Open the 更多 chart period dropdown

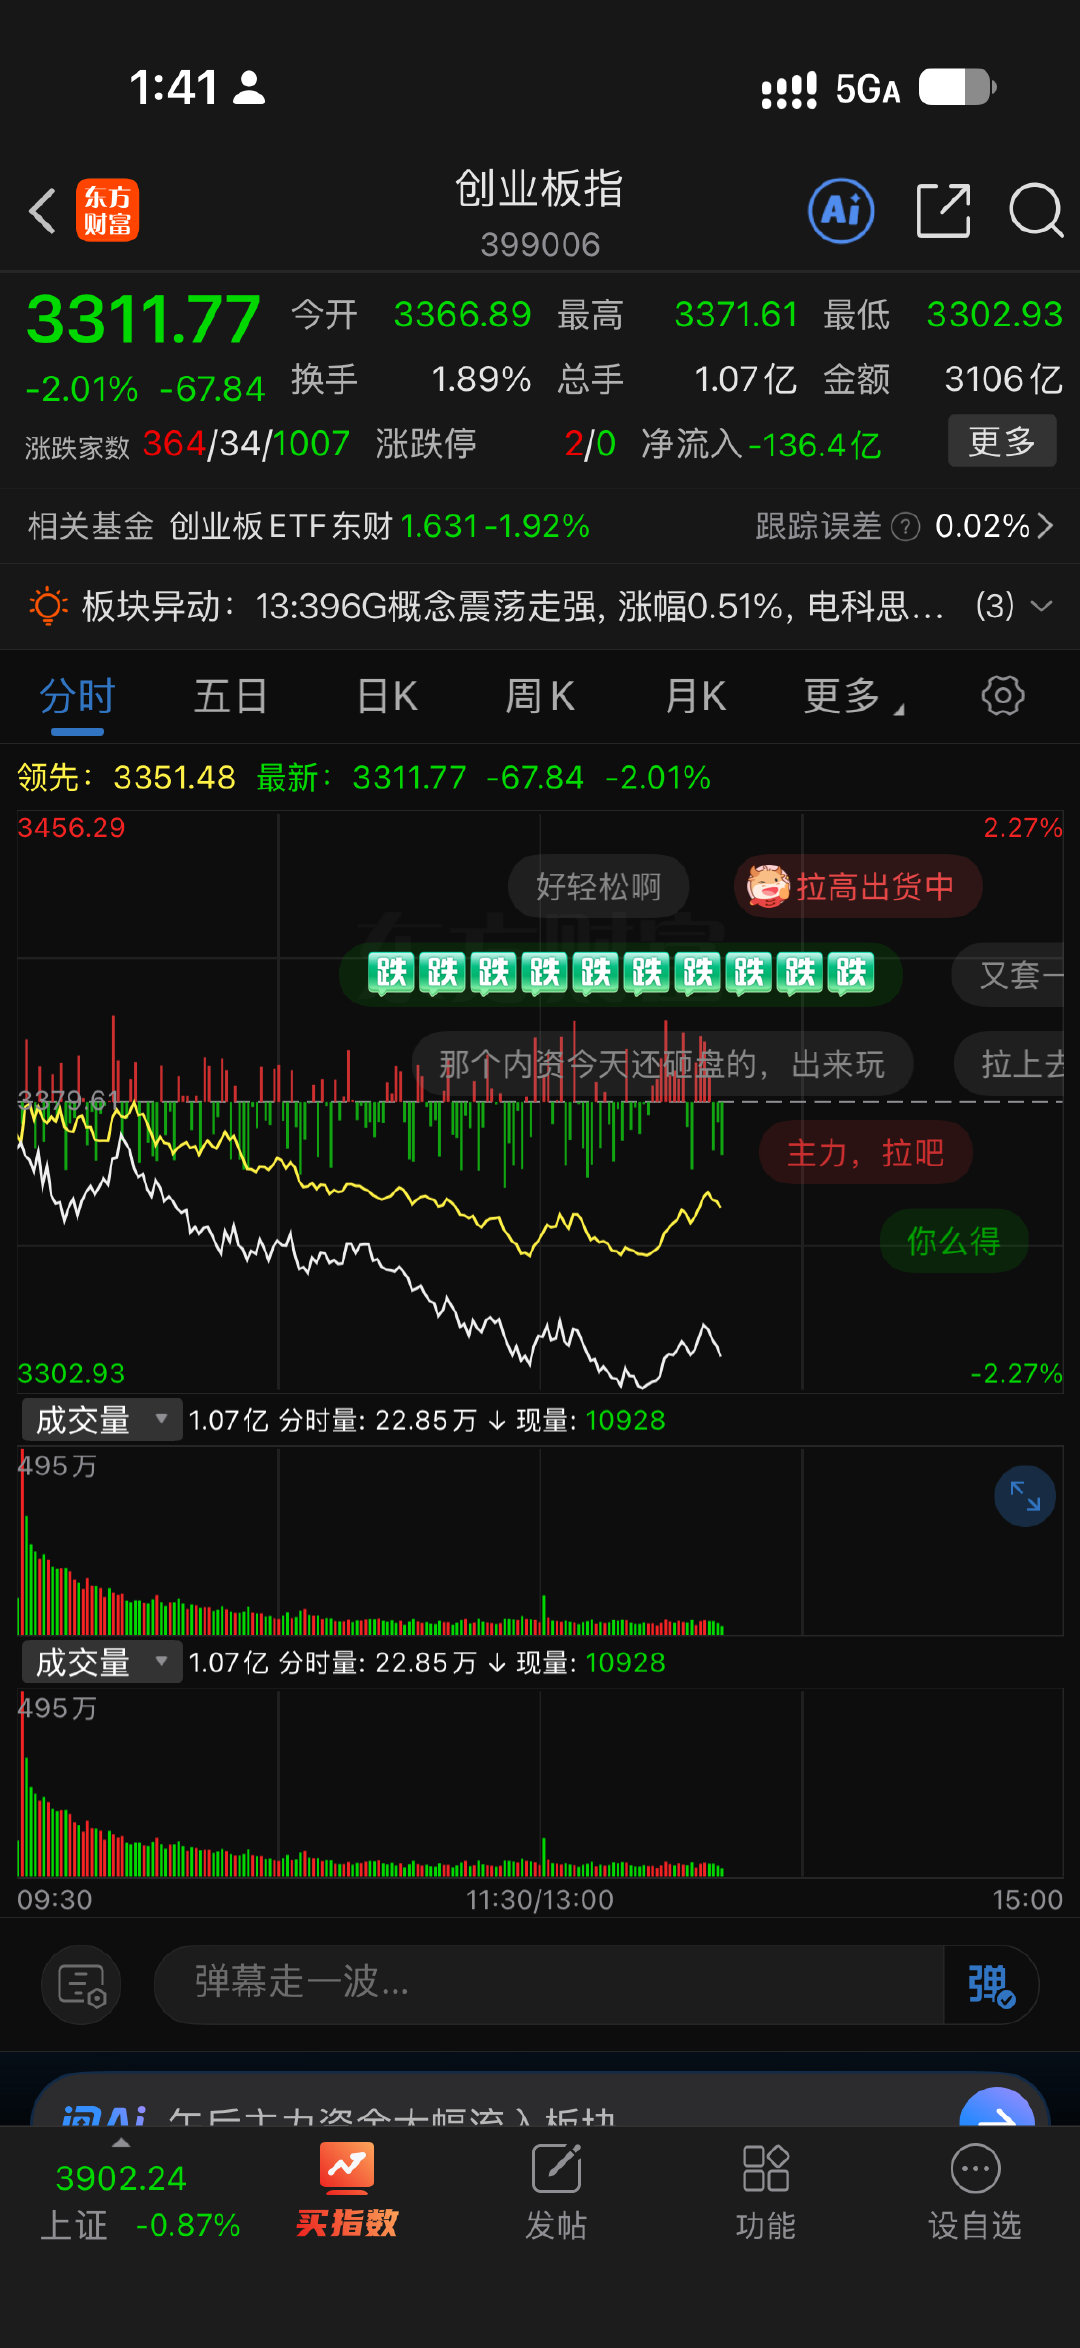pyautogui.click(x=854, y=696)
